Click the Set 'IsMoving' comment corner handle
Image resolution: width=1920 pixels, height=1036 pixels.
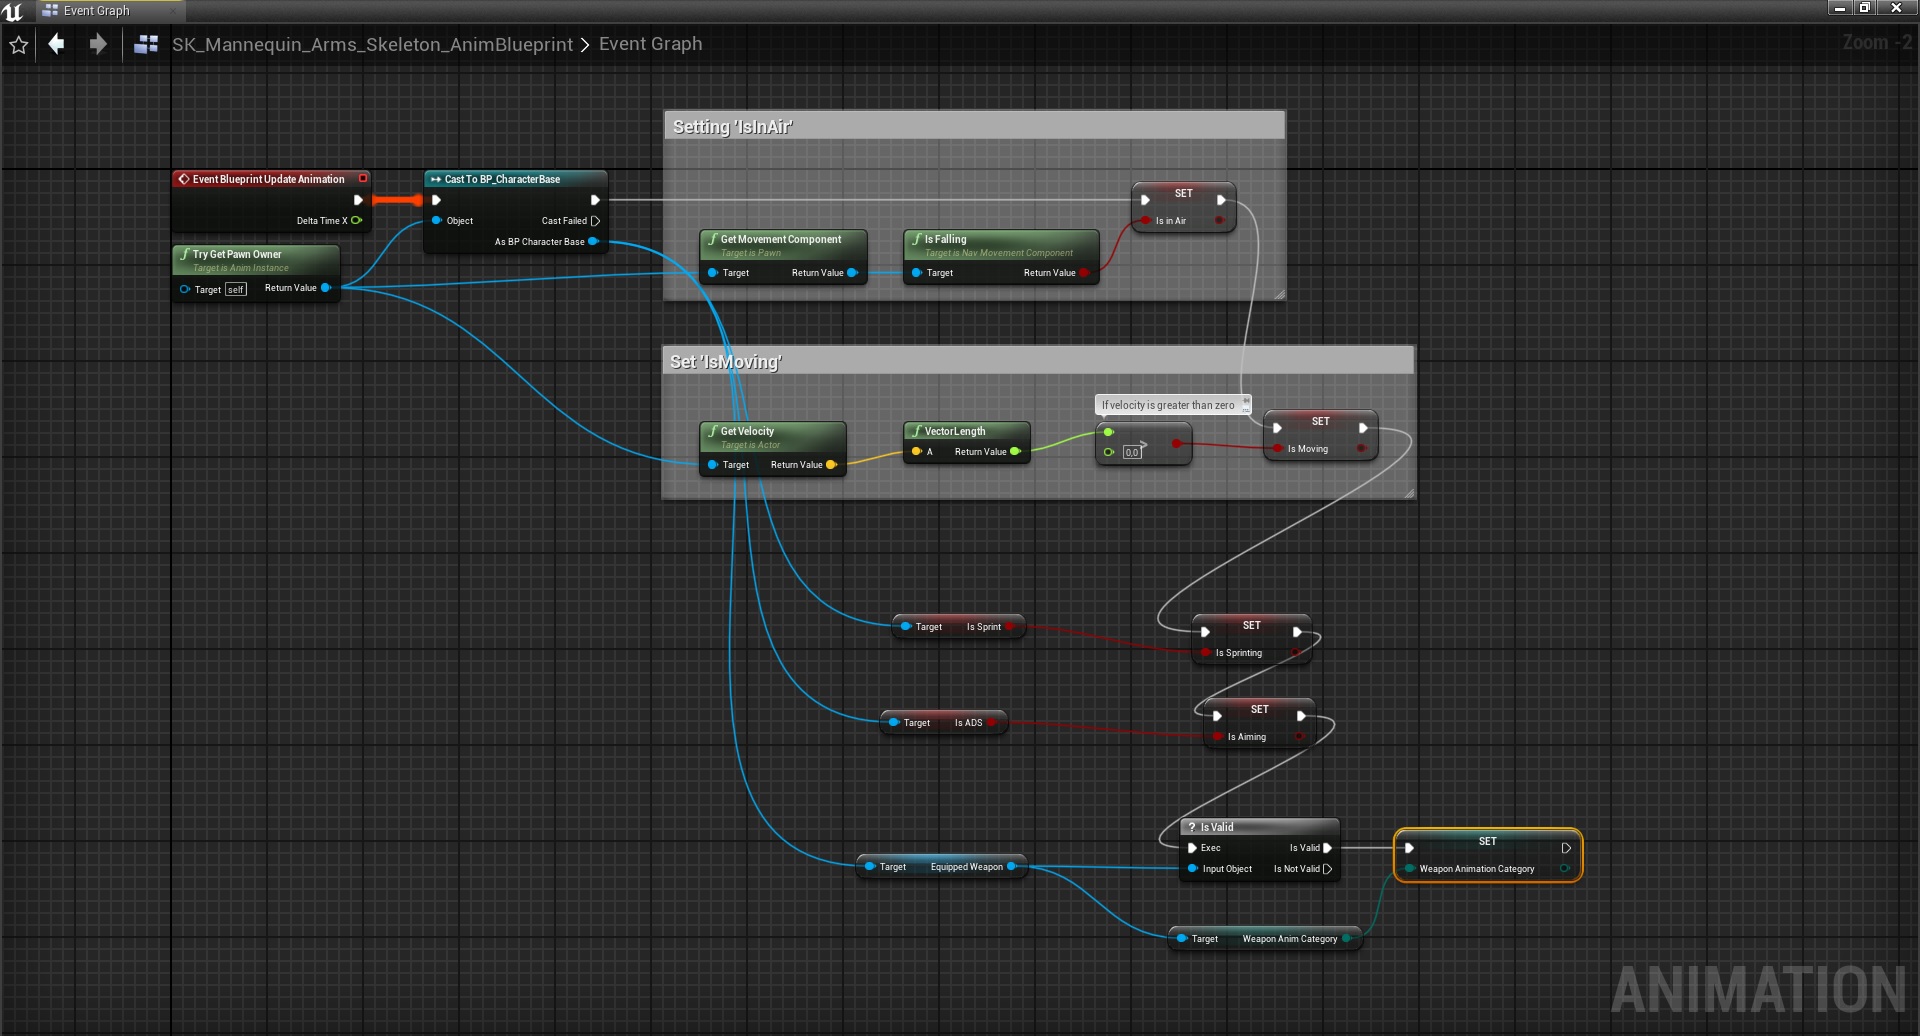[1409, 493]
